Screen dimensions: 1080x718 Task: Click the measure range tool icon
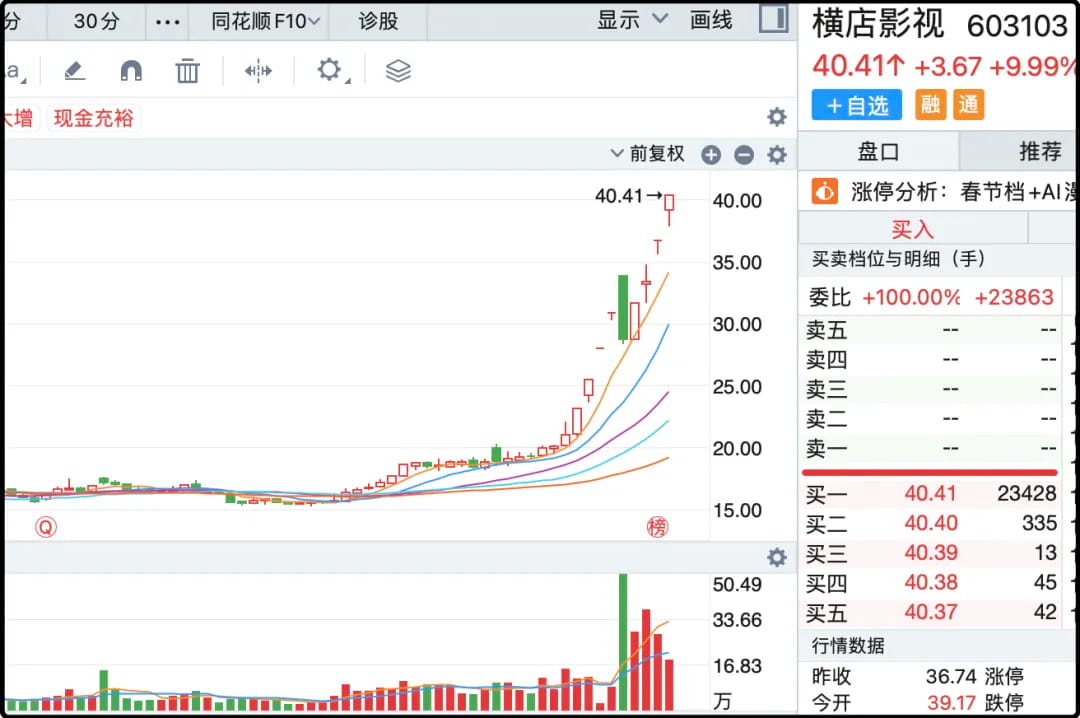258,71
